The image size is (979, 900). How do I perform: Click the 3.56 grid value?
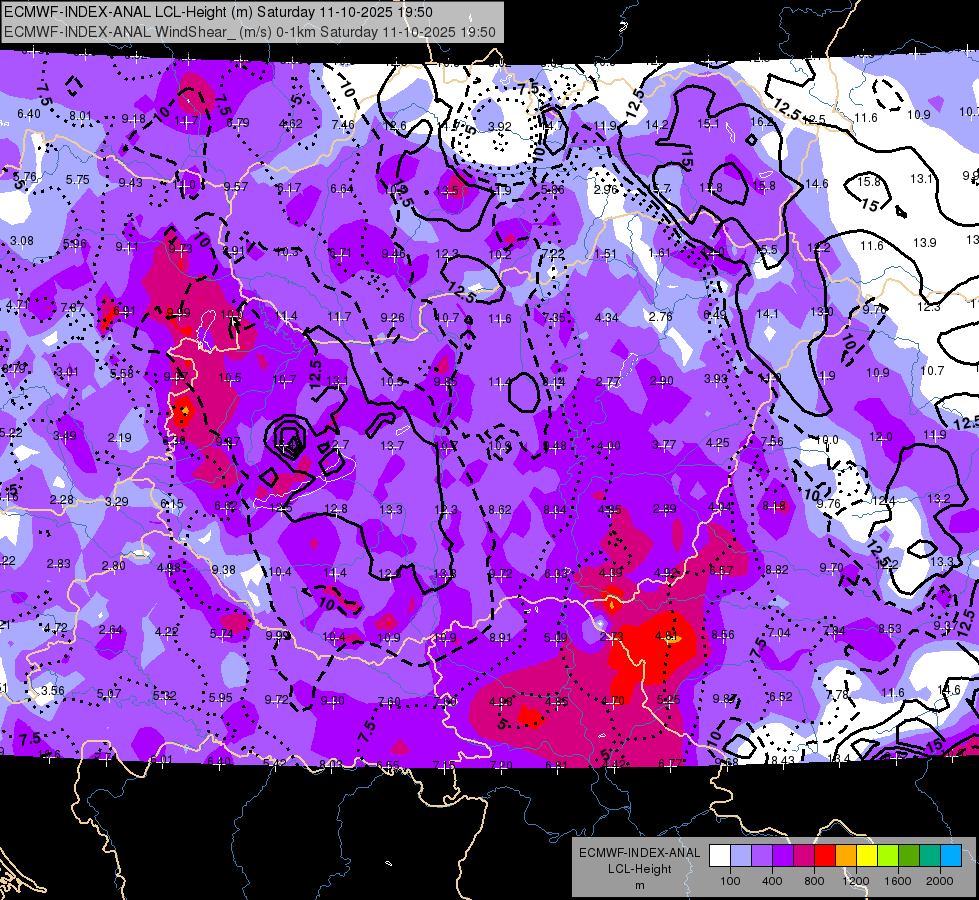click(53, 690)
